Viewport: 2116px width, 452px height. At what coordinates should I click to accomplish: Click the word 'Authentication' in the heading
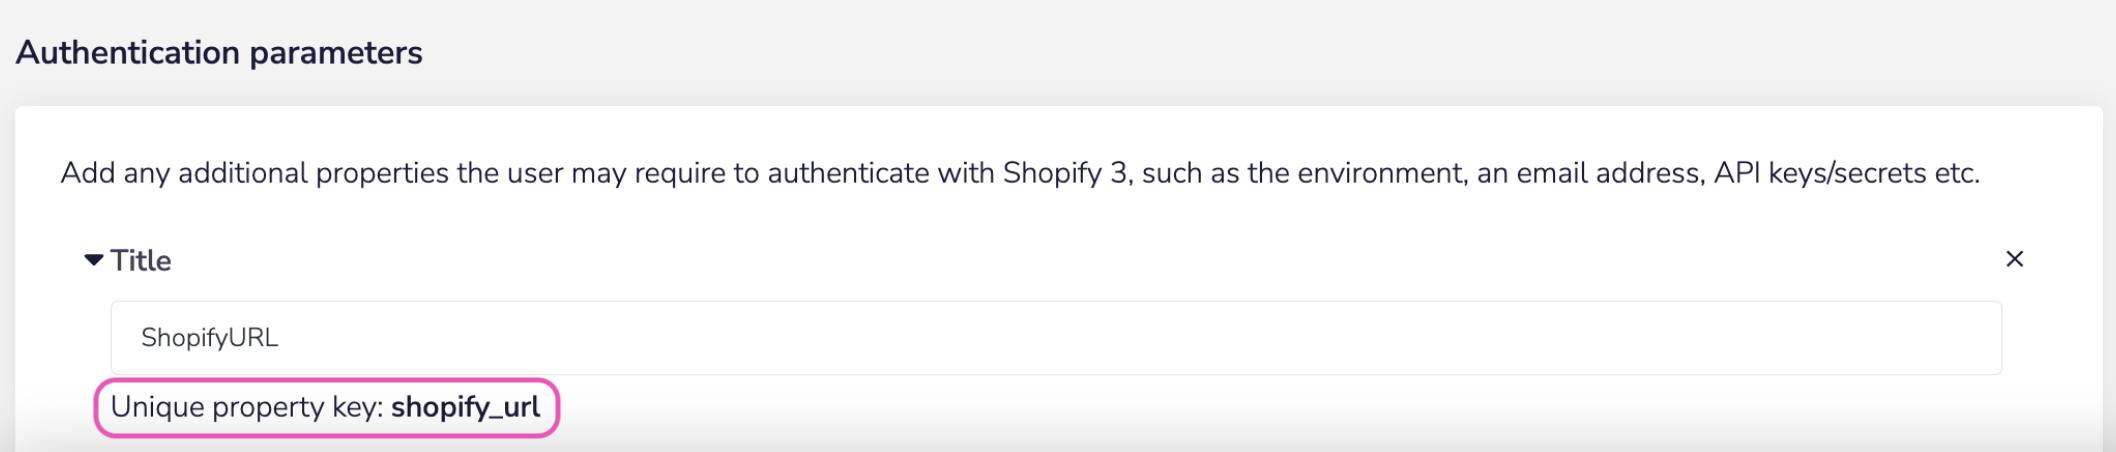tap(128, 52)
